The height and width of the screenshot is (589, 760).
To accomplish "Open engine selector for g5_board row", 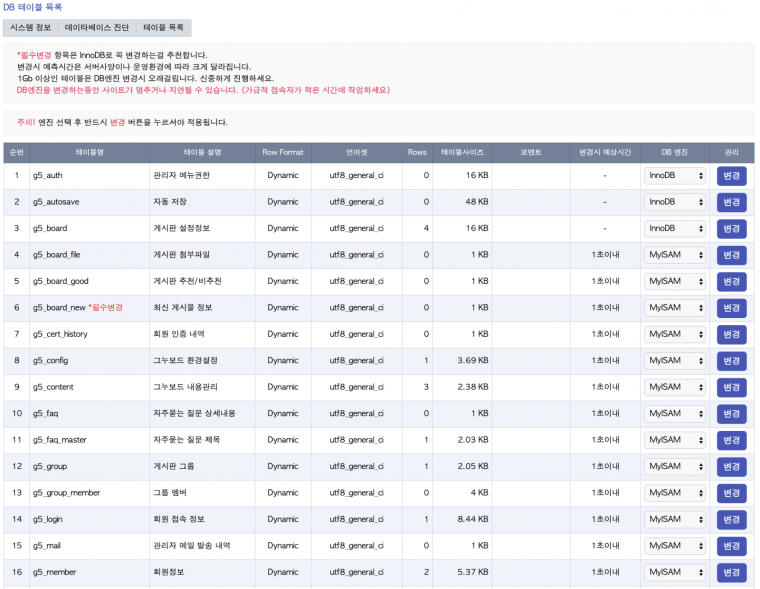I will tap(676, 228).
